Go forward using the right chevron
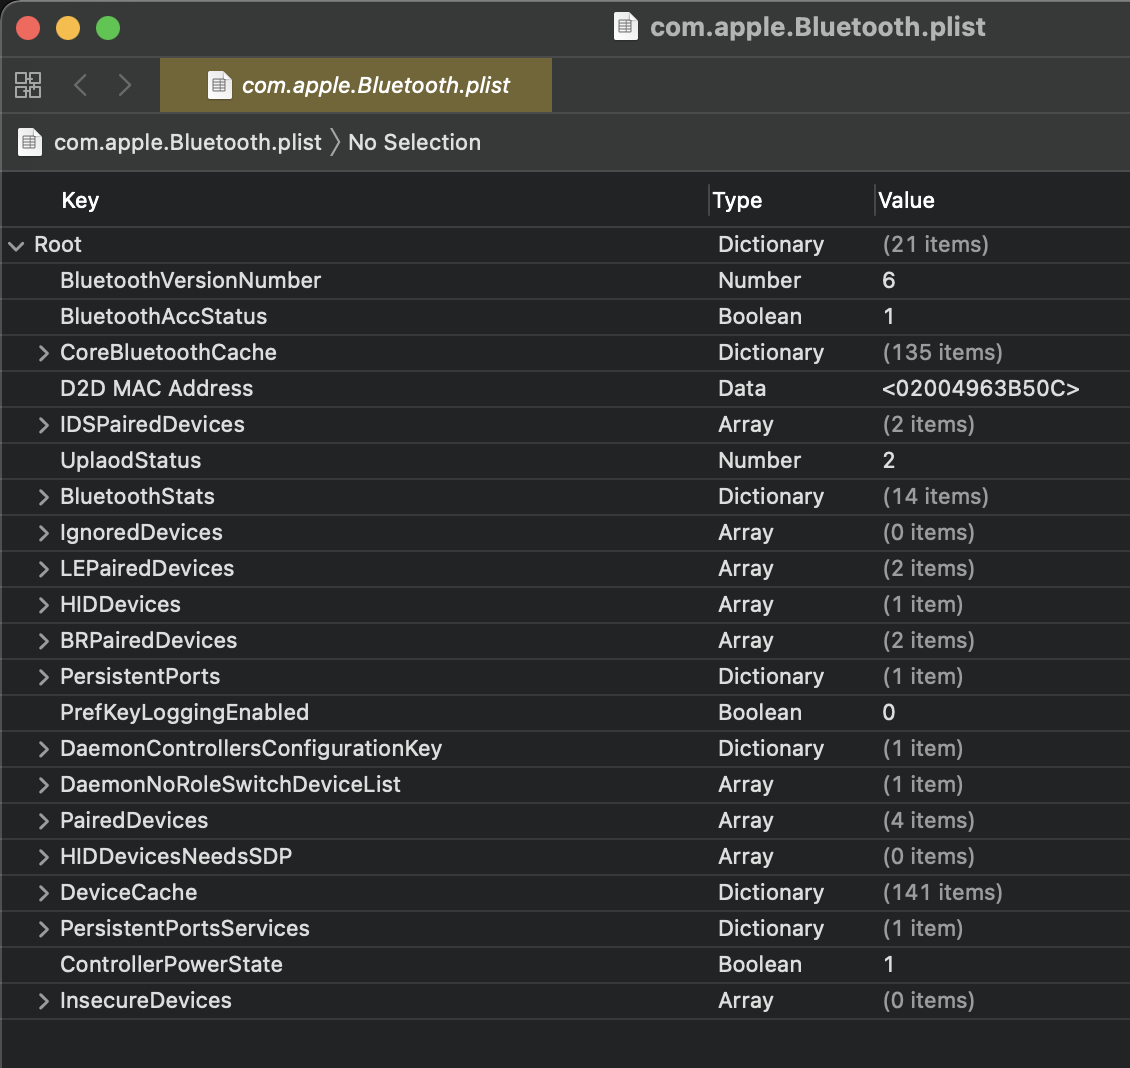1130x1068 pixels. [125, 85]
